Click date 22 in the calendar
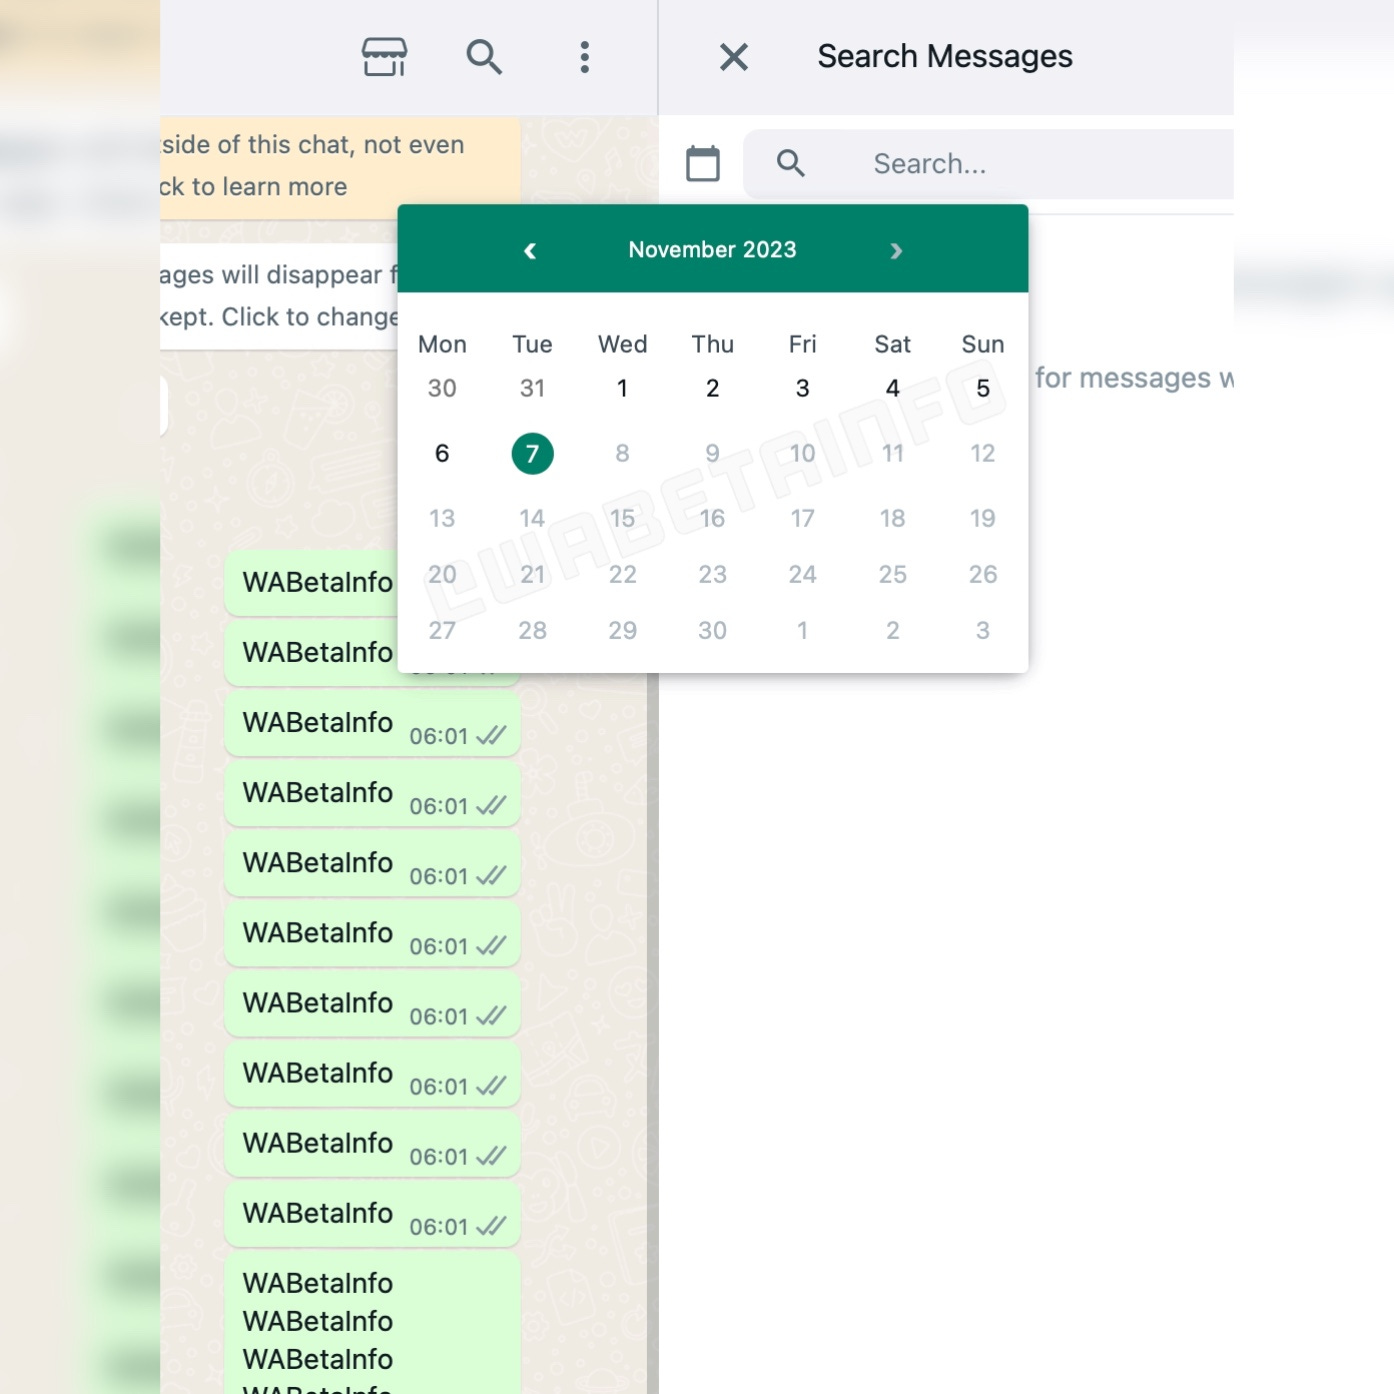The width and height of the screenshot is (1394, 1394). click(x=622, y=574)
